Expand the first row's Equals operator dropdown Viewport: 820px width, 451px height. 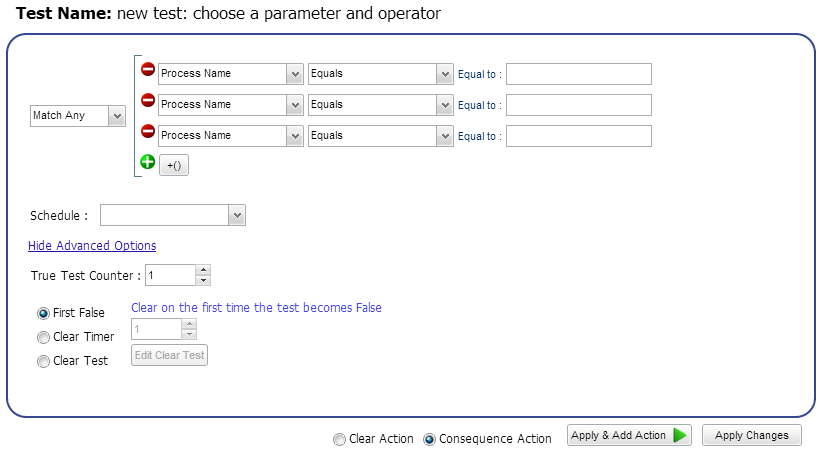445,74
